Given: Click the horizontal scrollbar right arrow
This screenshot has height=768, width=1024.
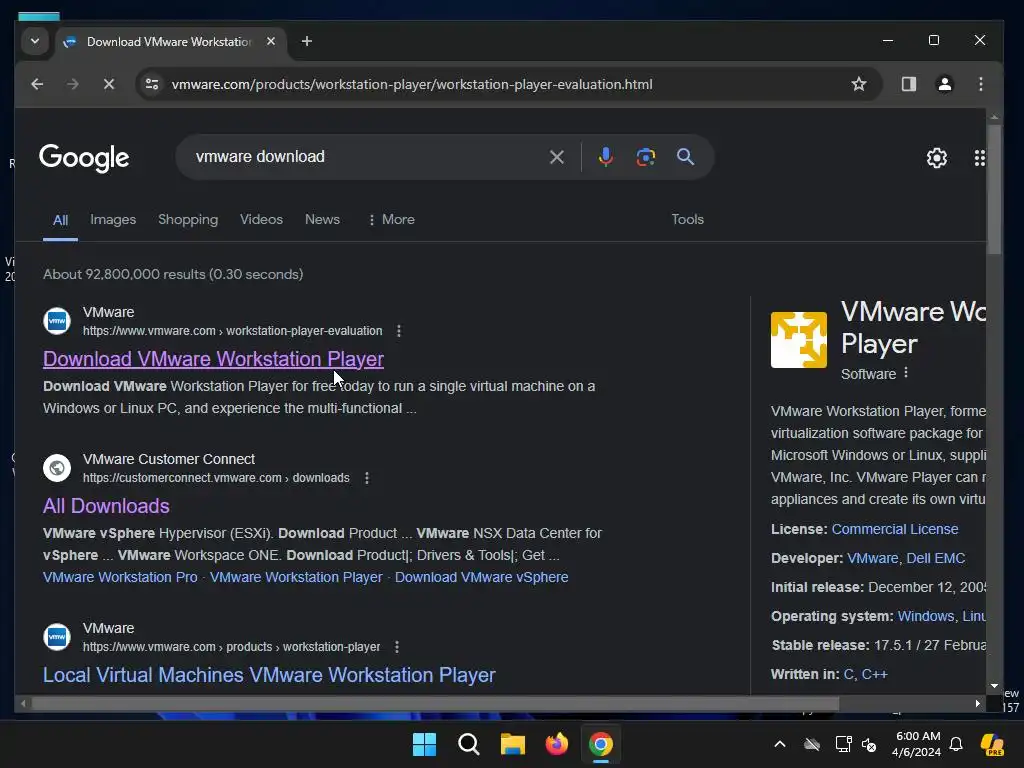Looking at the screenshot, I should tap(978, 703).
